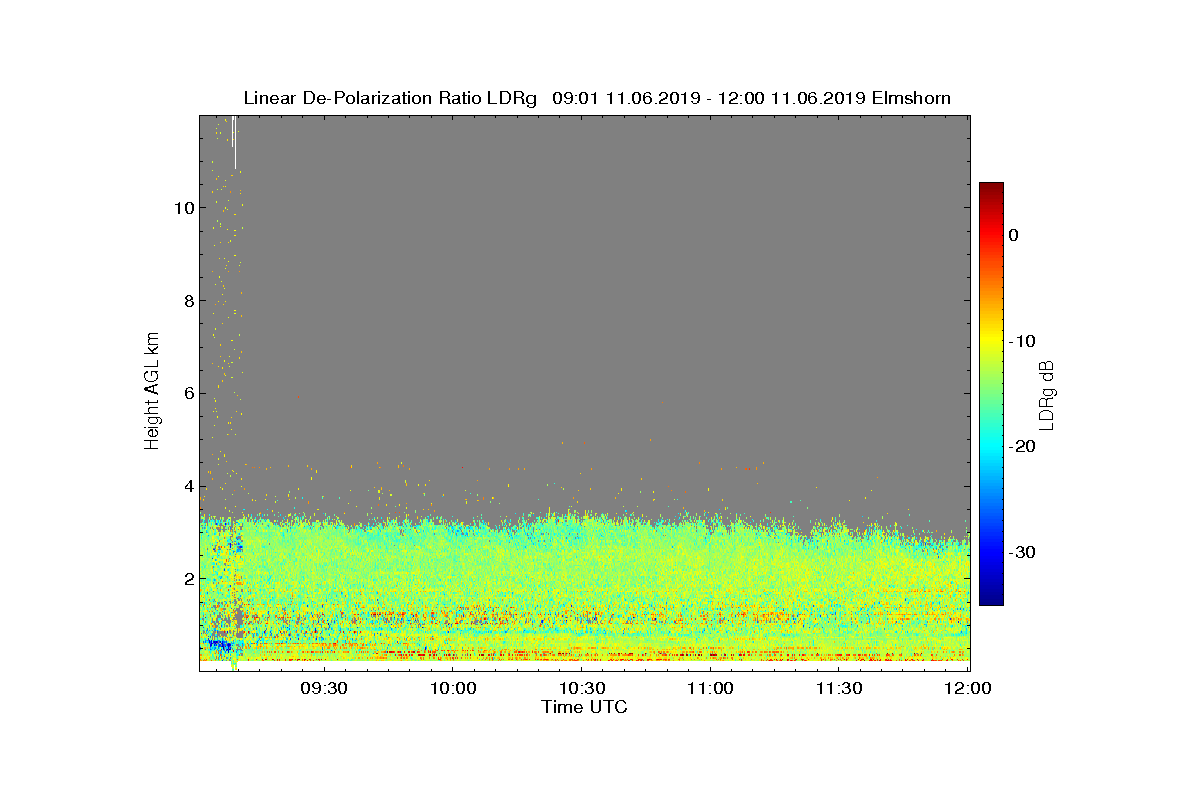Click the dark red top of the colorbar
Screen dimensions: 1200x800
[991, 190]
